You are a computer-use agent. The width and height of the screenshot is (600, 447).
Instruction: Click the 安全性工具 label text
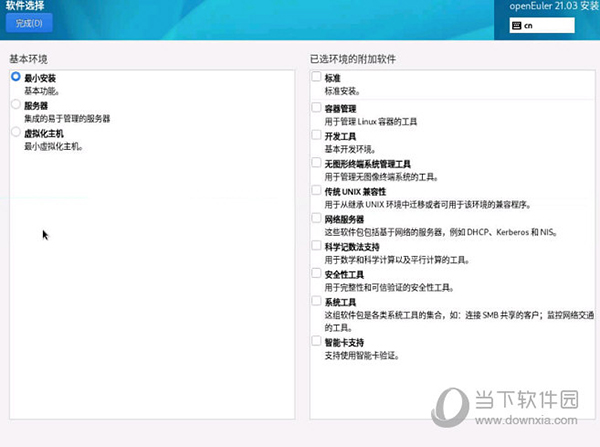click(344, 275)
